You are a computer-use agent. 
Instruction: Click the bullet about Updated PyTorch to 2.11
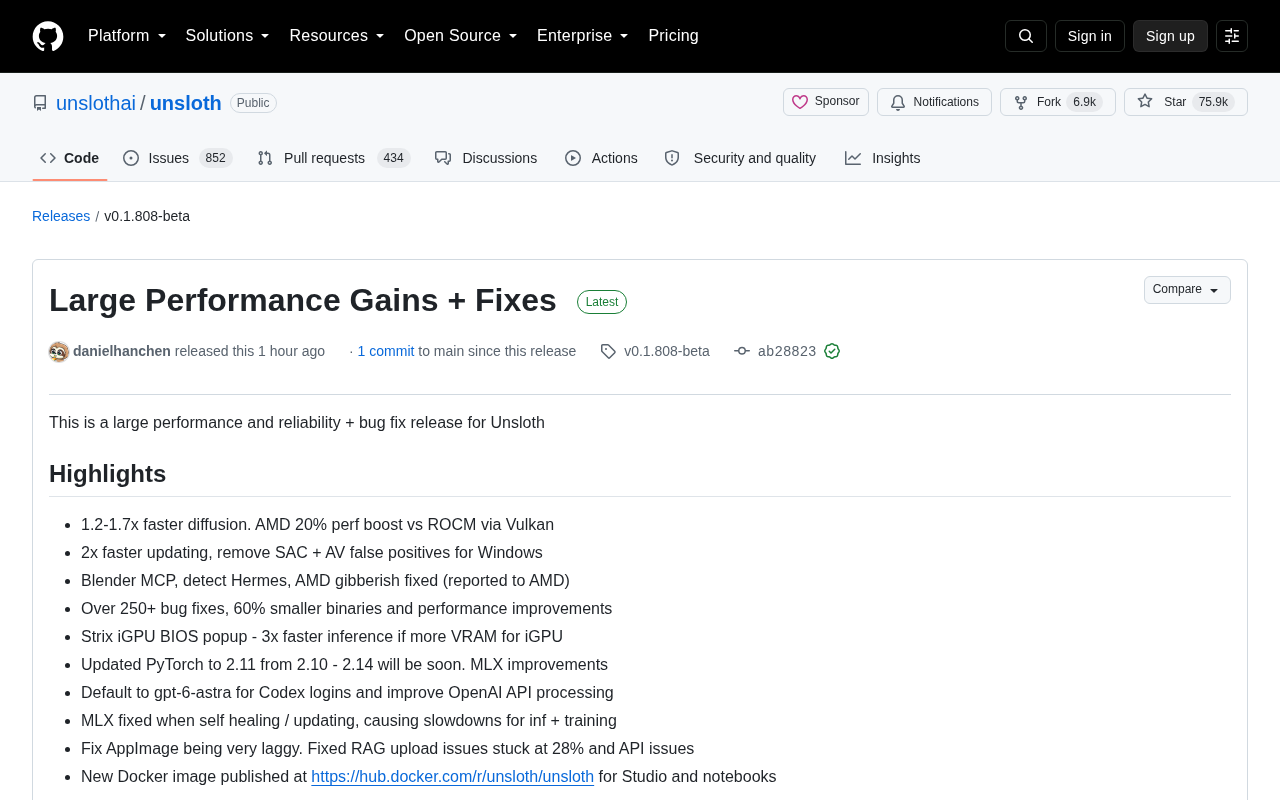[344, 664]
